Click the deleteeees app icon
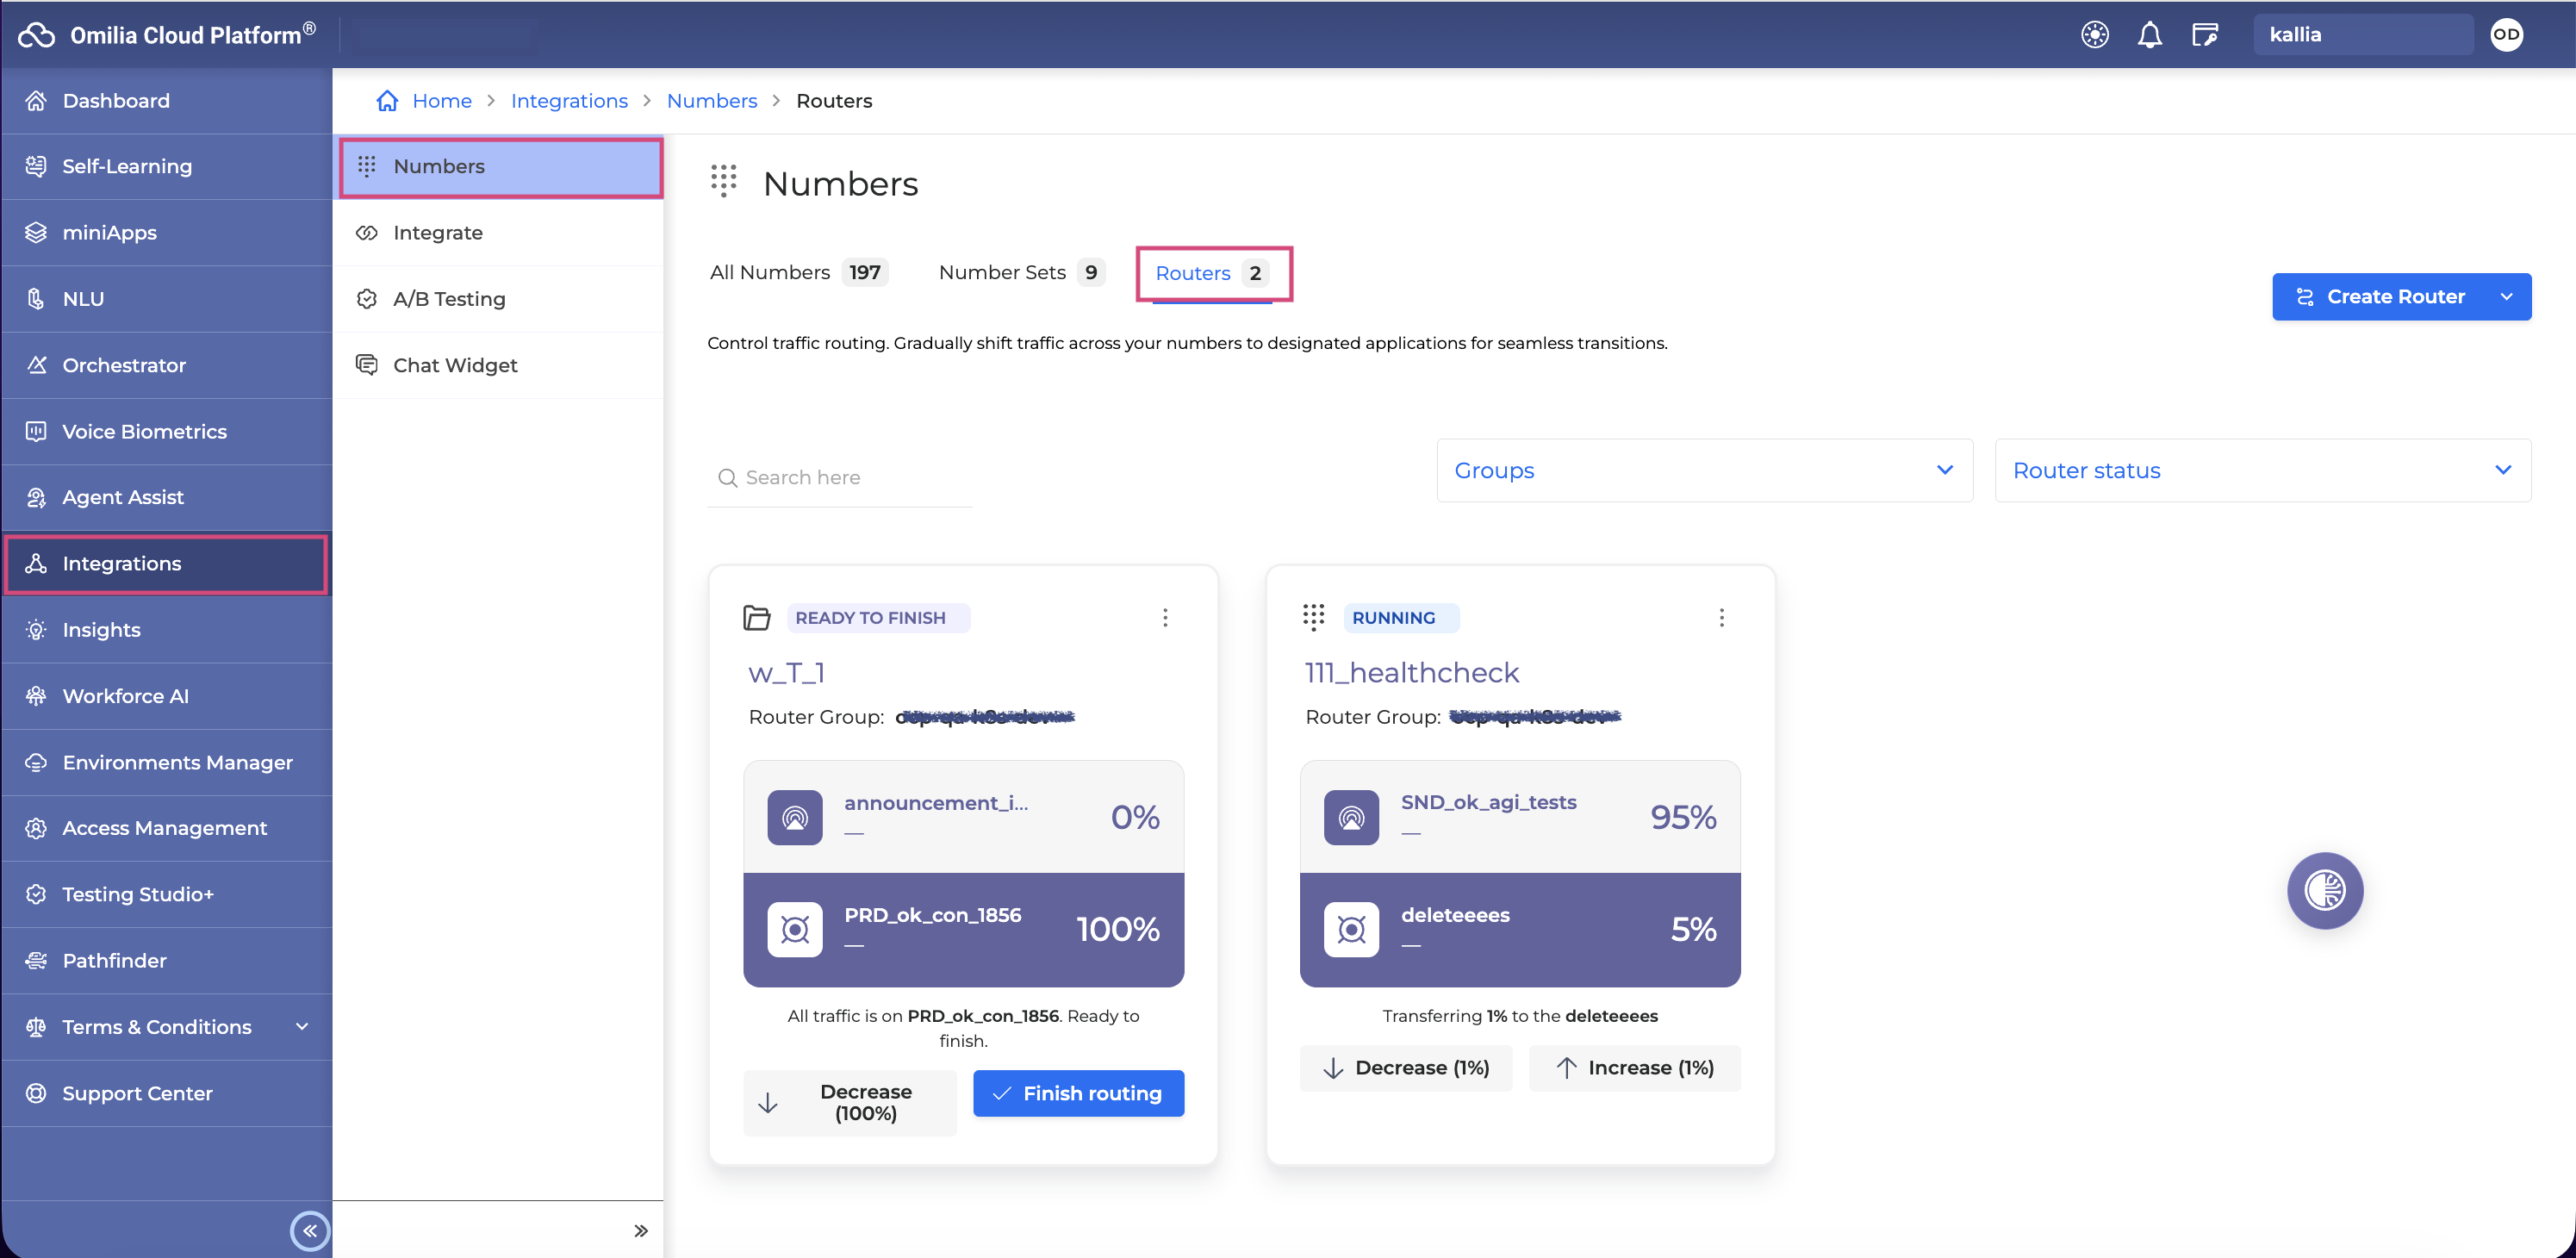Image resolution: width=2576 pixels, height=1258 pixels. tap(1351, 930)
